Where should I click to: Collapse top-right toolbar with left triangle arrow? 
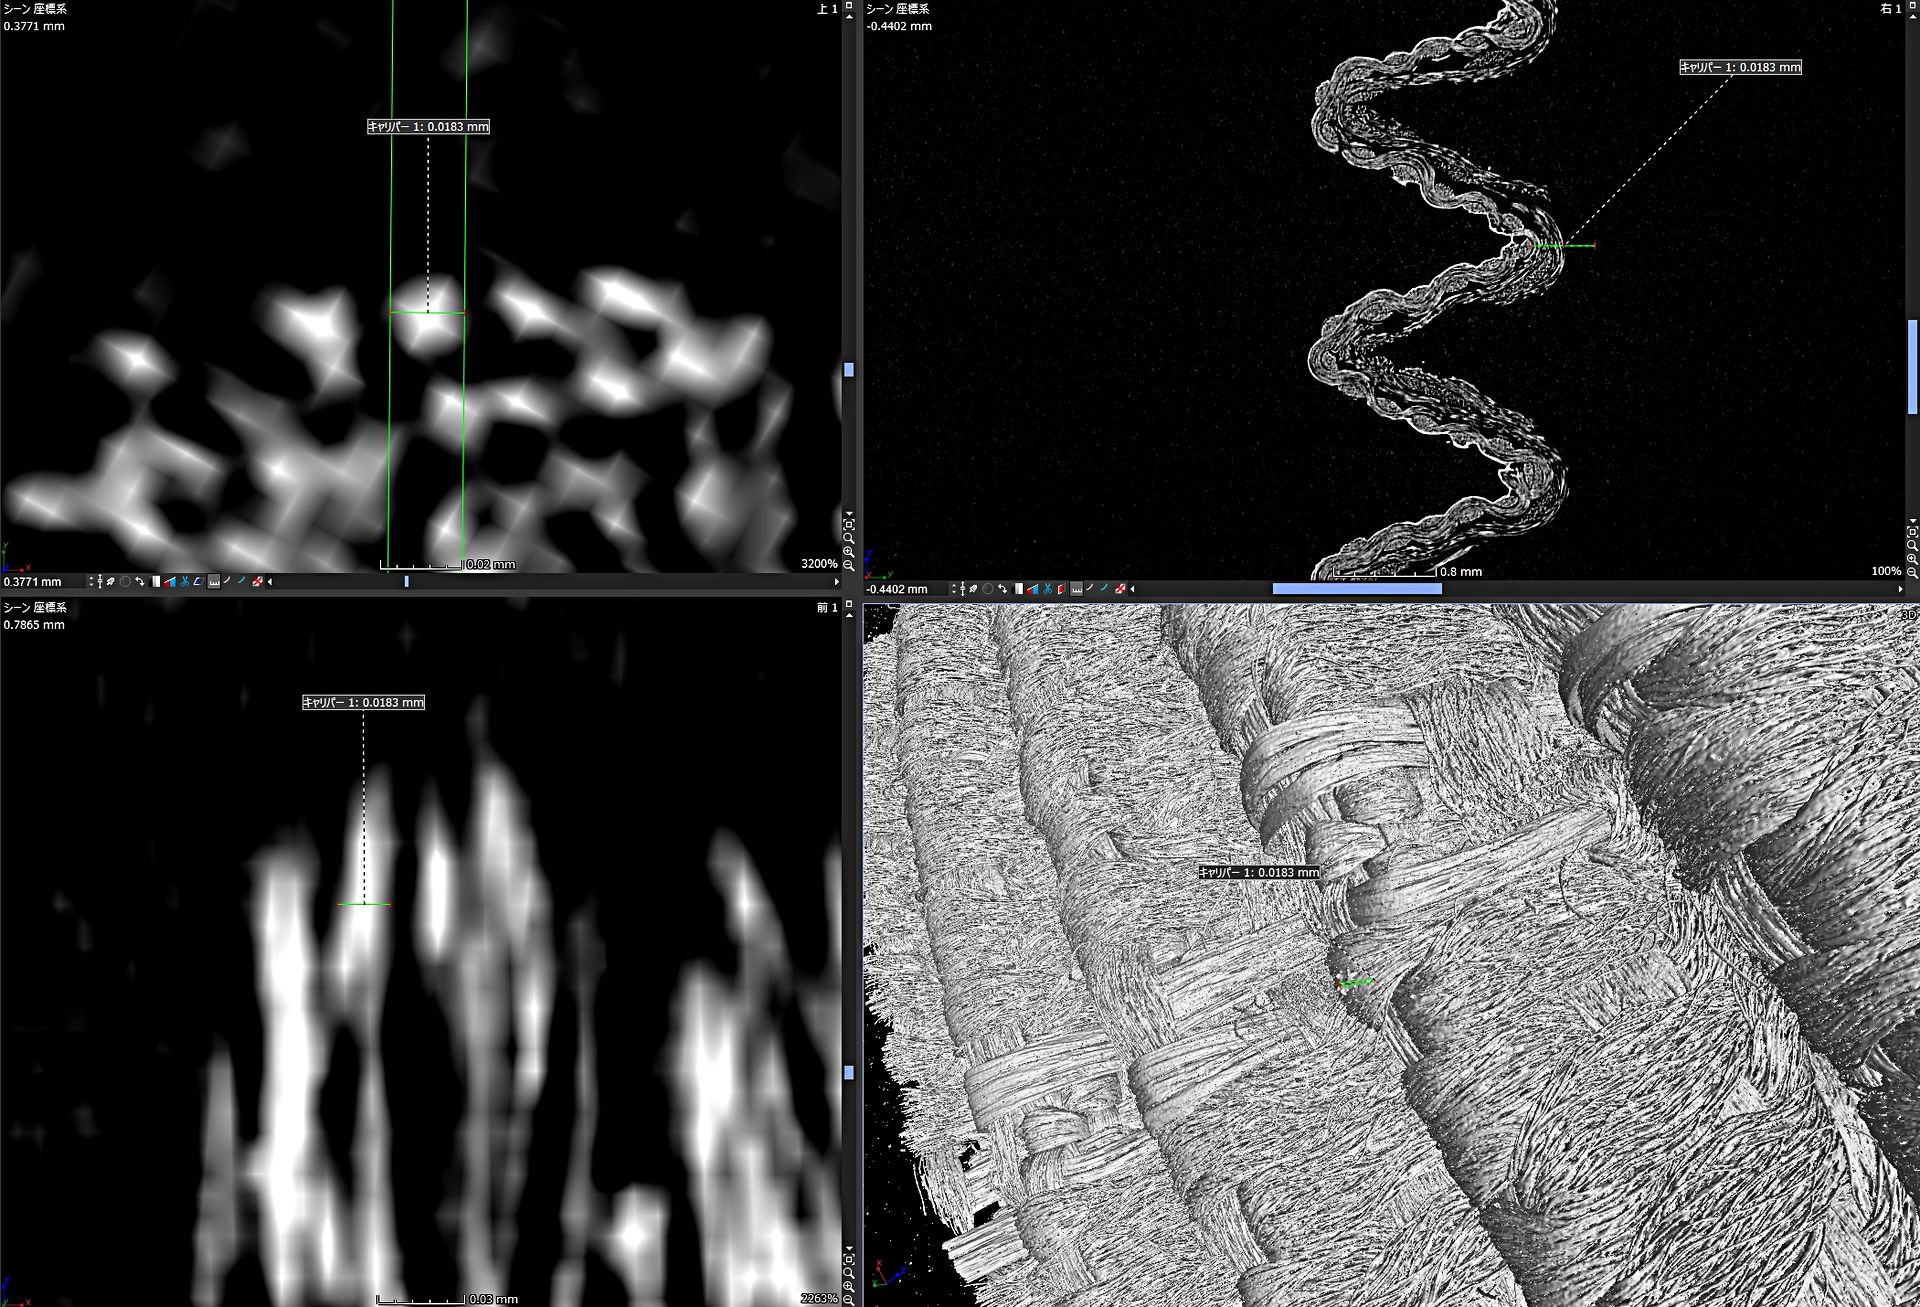[x=1132, y=589]
